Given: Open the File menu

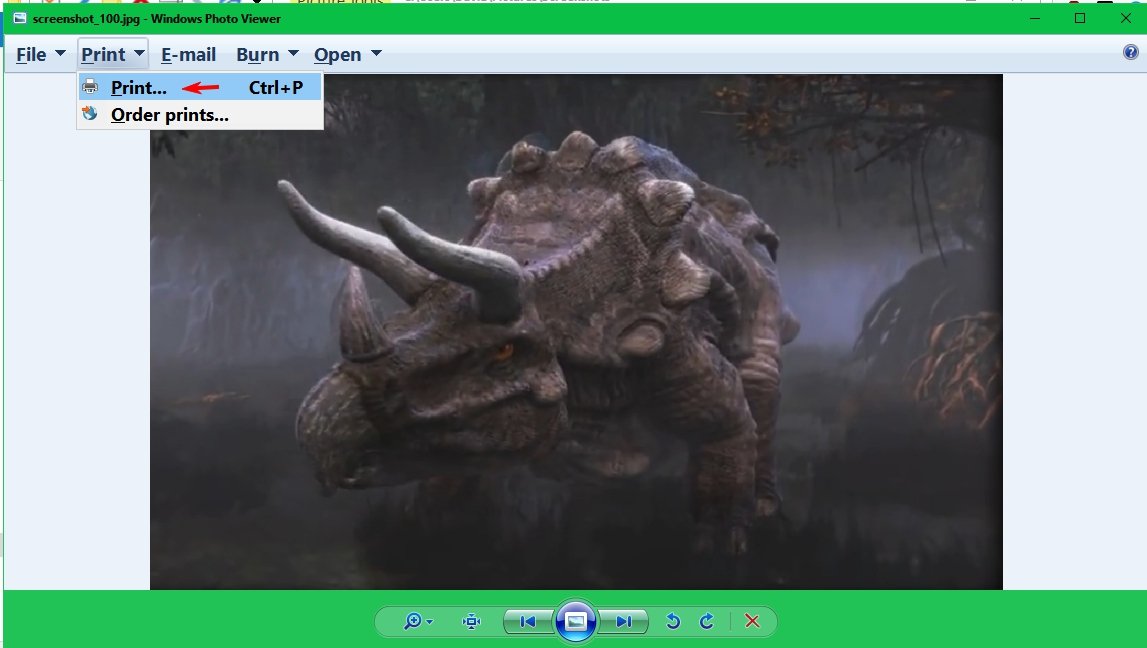Looking at the screenshot, I should [31, 55].
